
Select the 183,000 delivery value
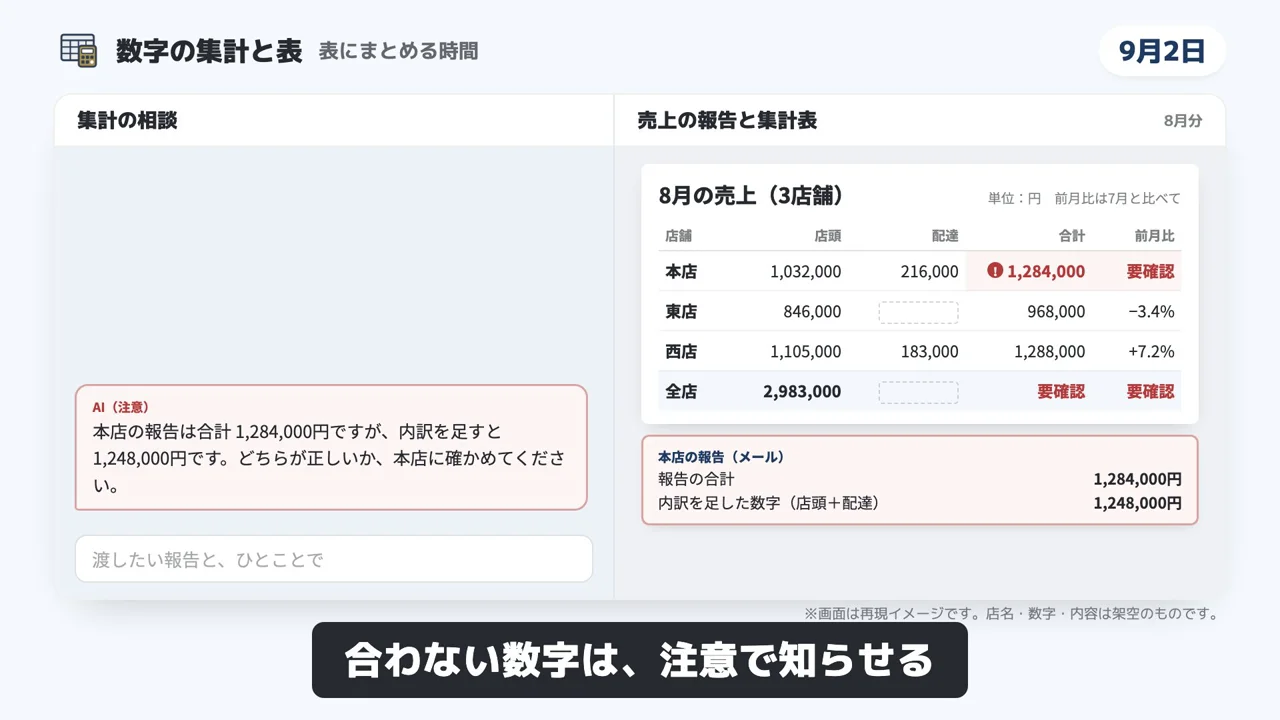point(929,351)
